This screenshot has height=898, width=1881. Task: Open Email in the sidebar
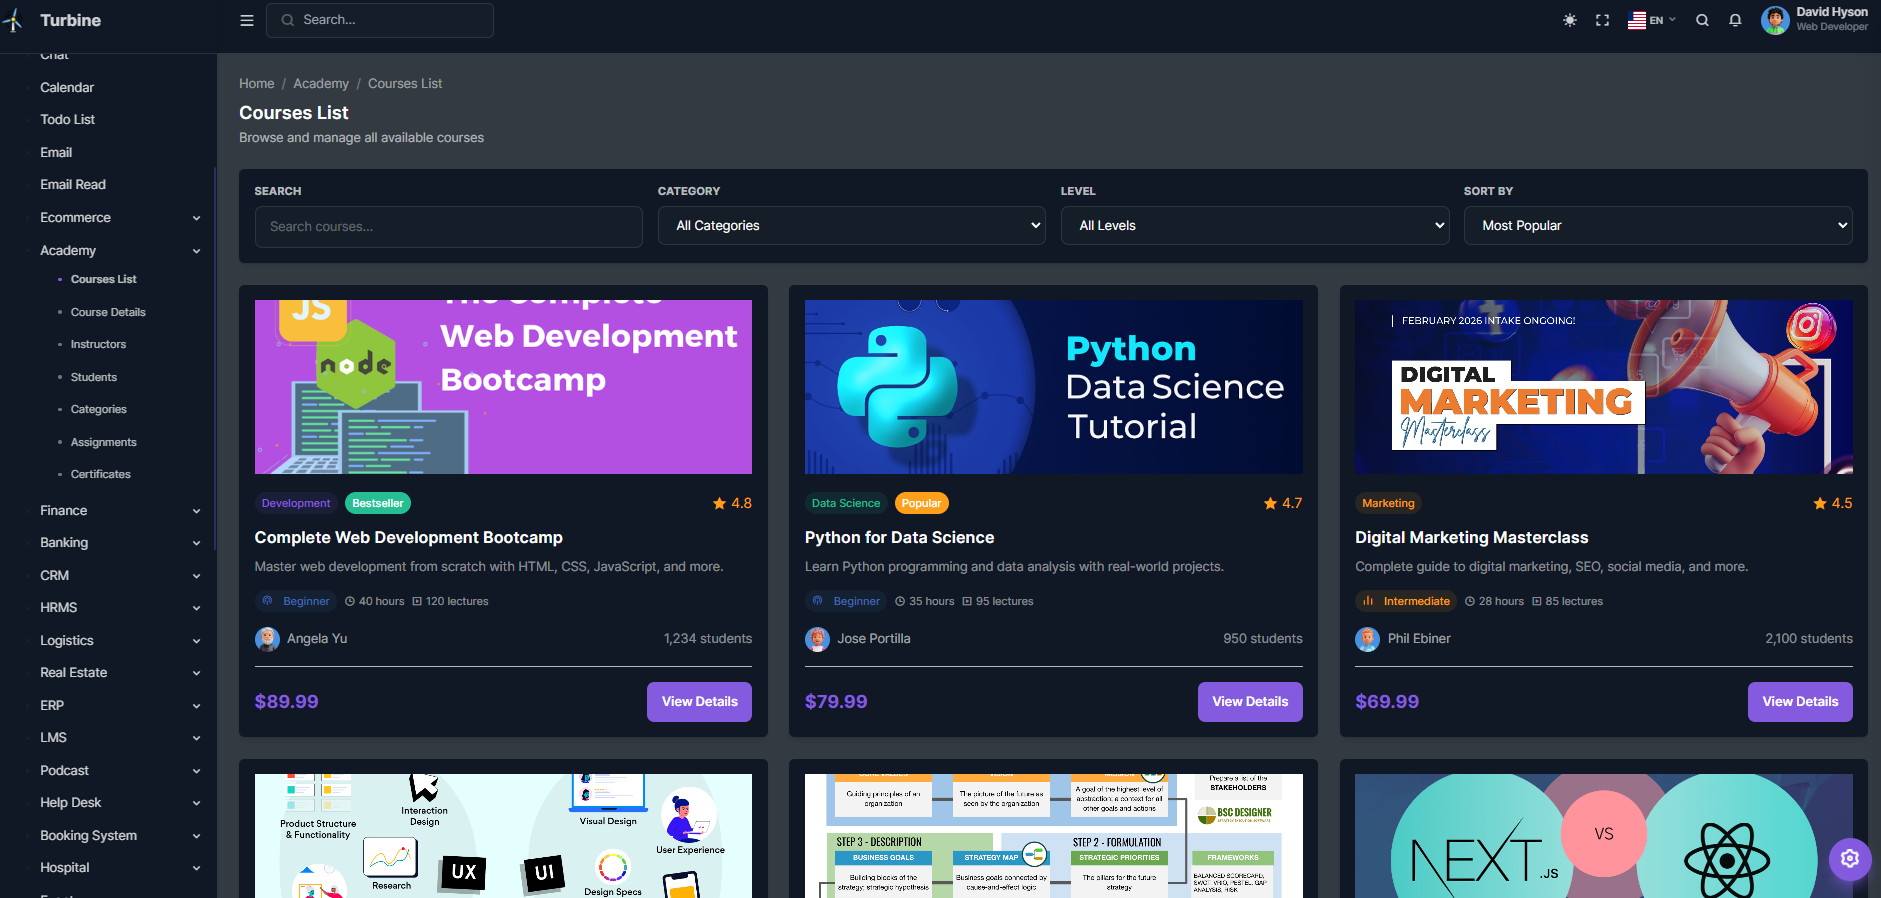pyautogui.click(x=56, y=152)
